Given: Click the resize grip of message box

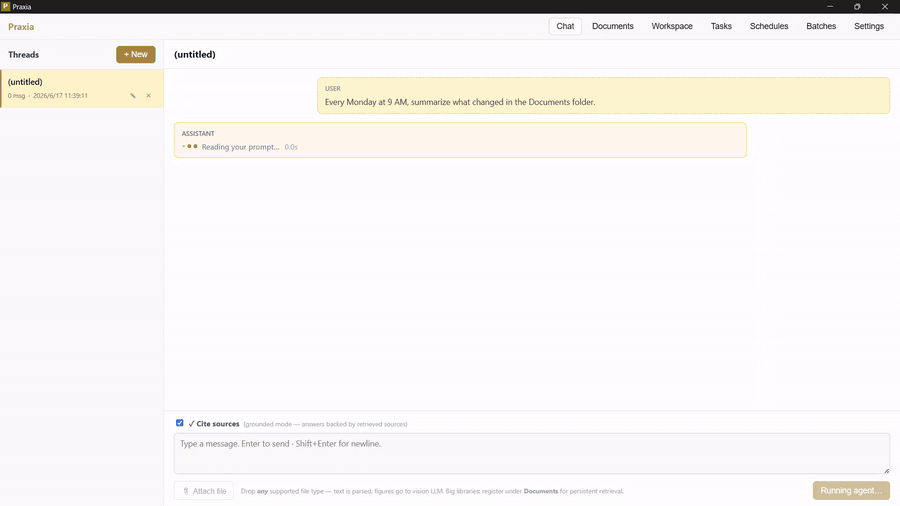Looking at the screenshot, I should [x=886, y=470].
